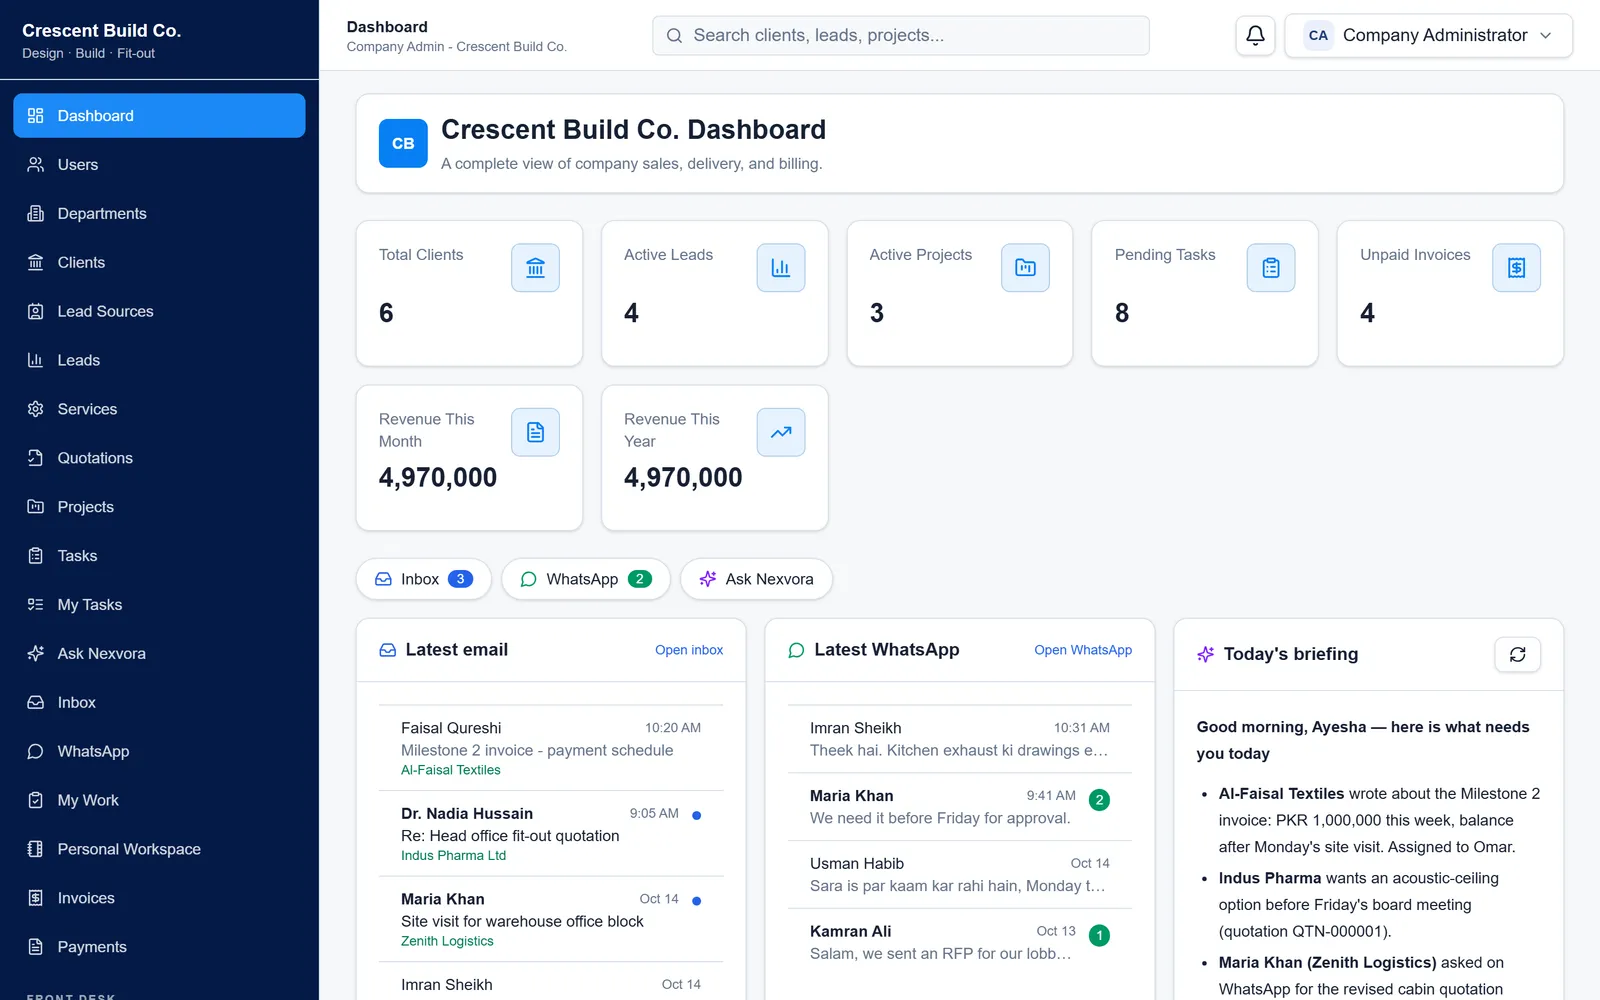Open the notifications bell
This screenshot has height=1000, width=1600.
[1255, 36]
